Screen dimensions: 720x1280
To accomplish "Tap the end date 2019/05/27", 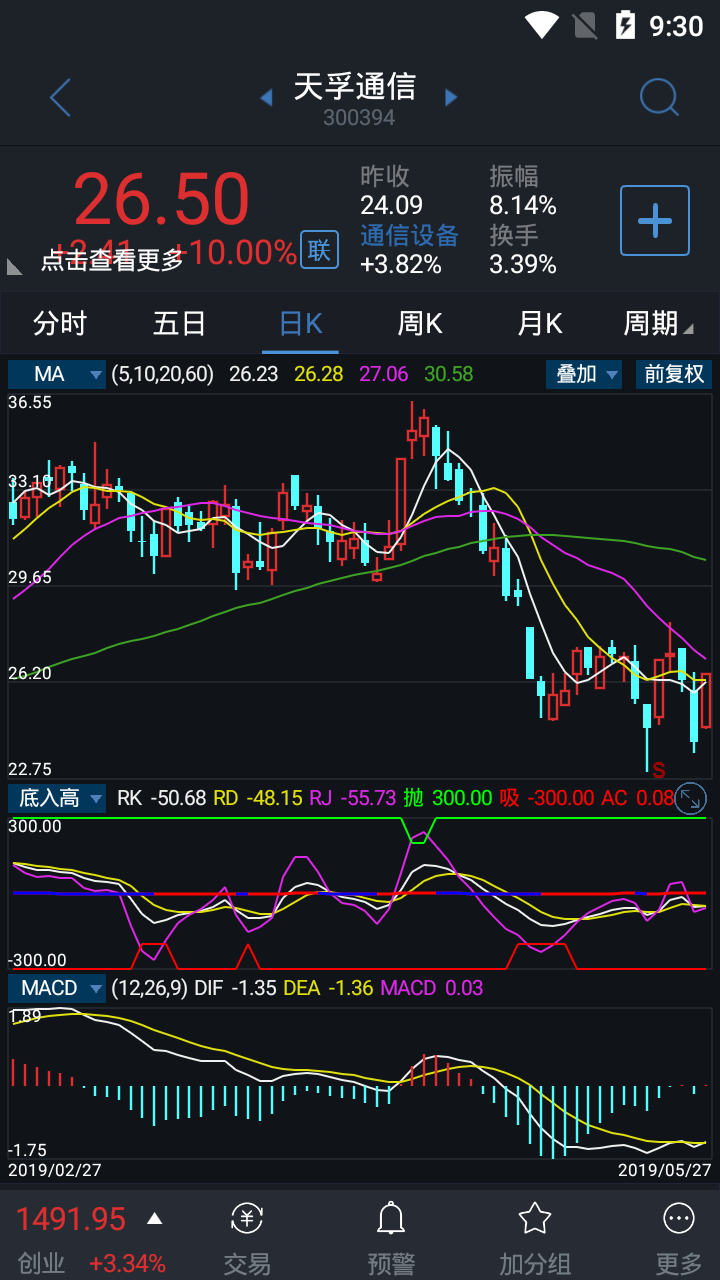I will click(x=665, y=1169).
